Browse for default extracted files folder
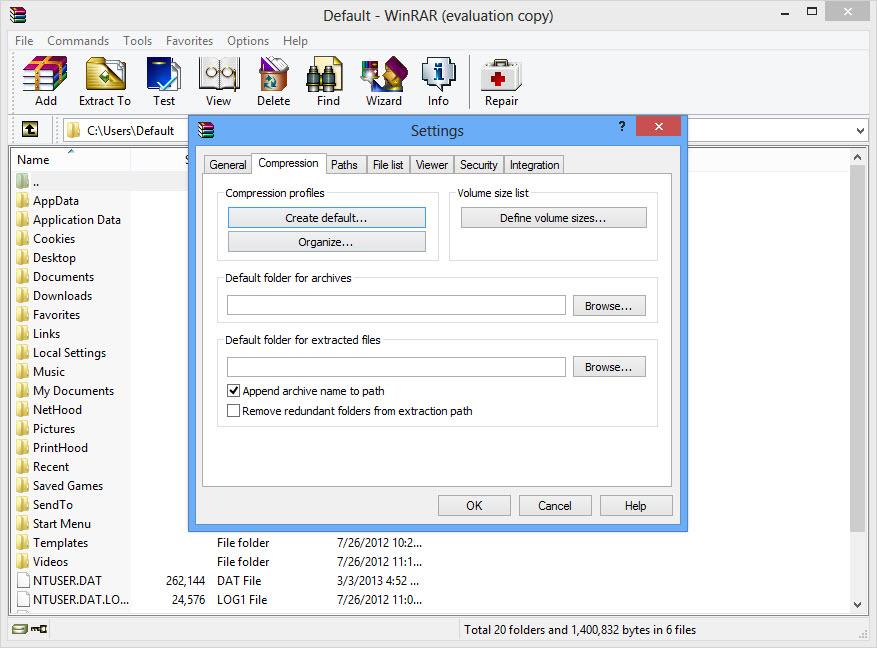The height and width of the screenshot is (648, 877). point(609,367)
